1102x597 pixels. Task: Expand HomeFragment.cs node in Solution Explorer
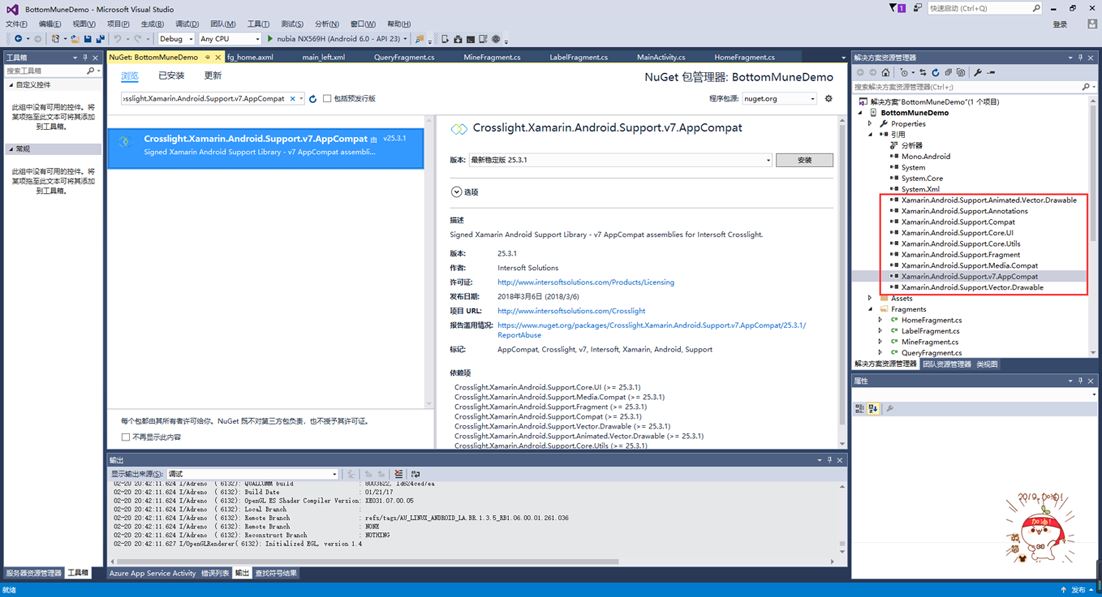[879, 320]
